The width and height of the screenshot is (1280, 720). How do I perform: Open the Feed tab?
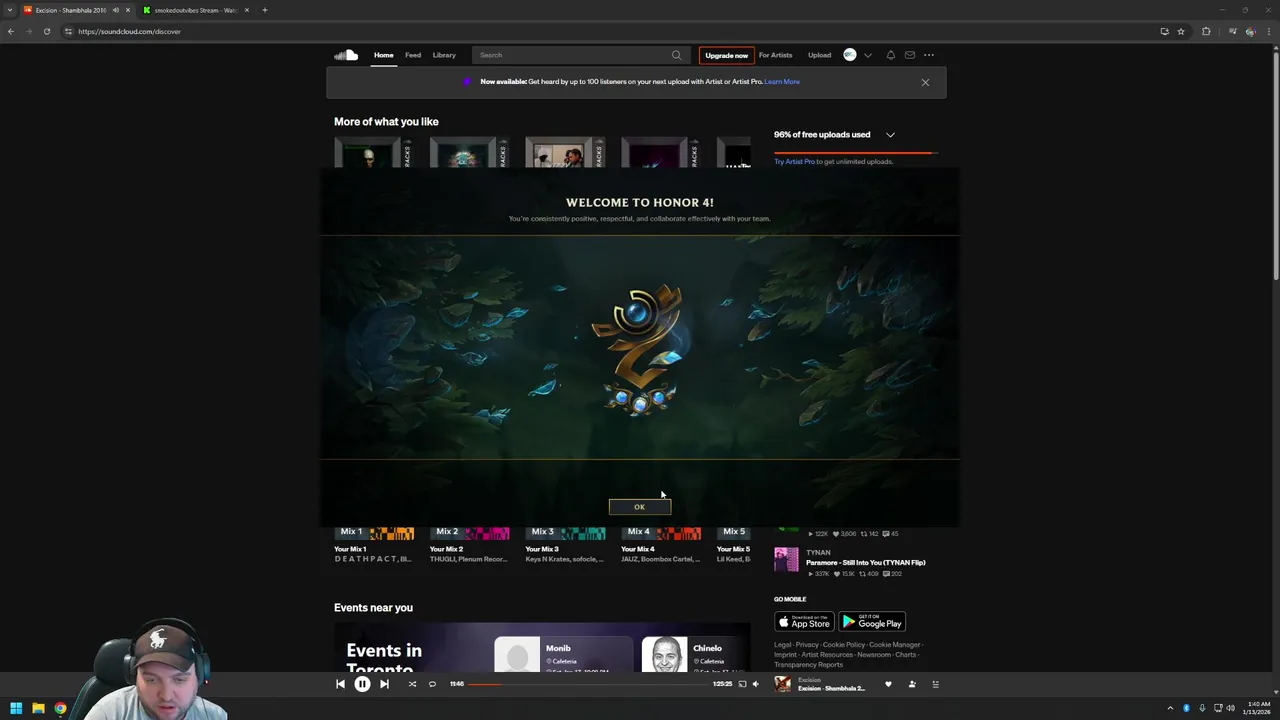[x=413, y=55]
